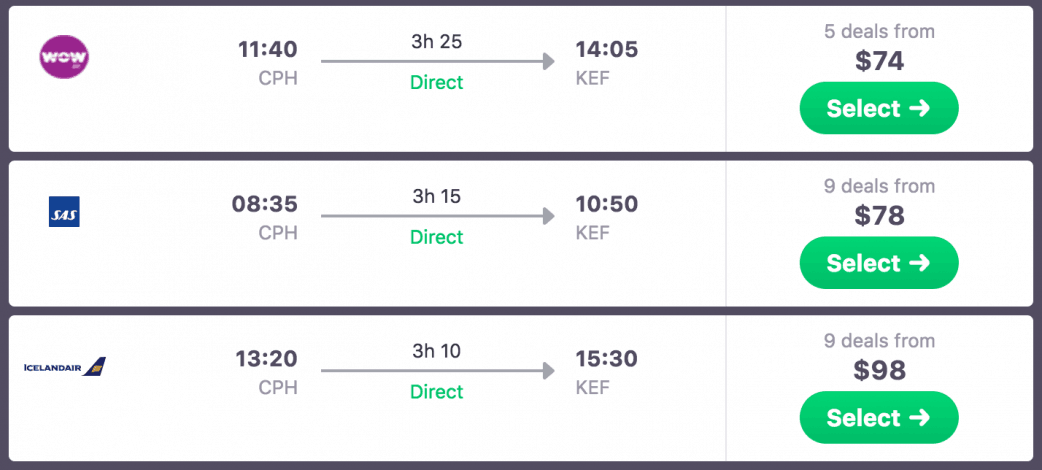Click the 10:50 KEF arrival time
The height and width of the screenshot is (470, 1042).
pos(606,204)
